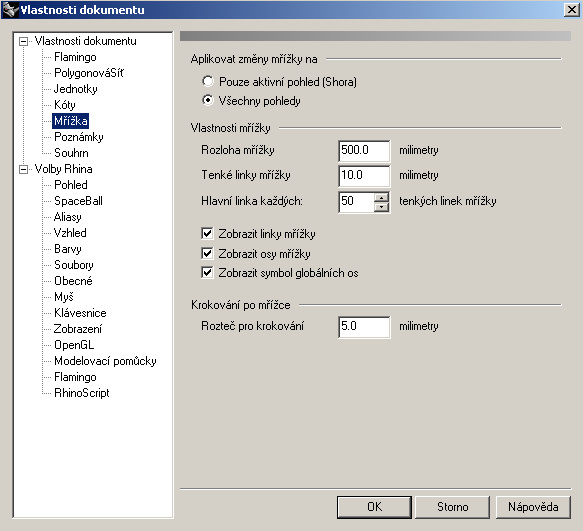
Task: Uncheck 'Zobrazit symbol globálních os'
Action: coord(207,273)
